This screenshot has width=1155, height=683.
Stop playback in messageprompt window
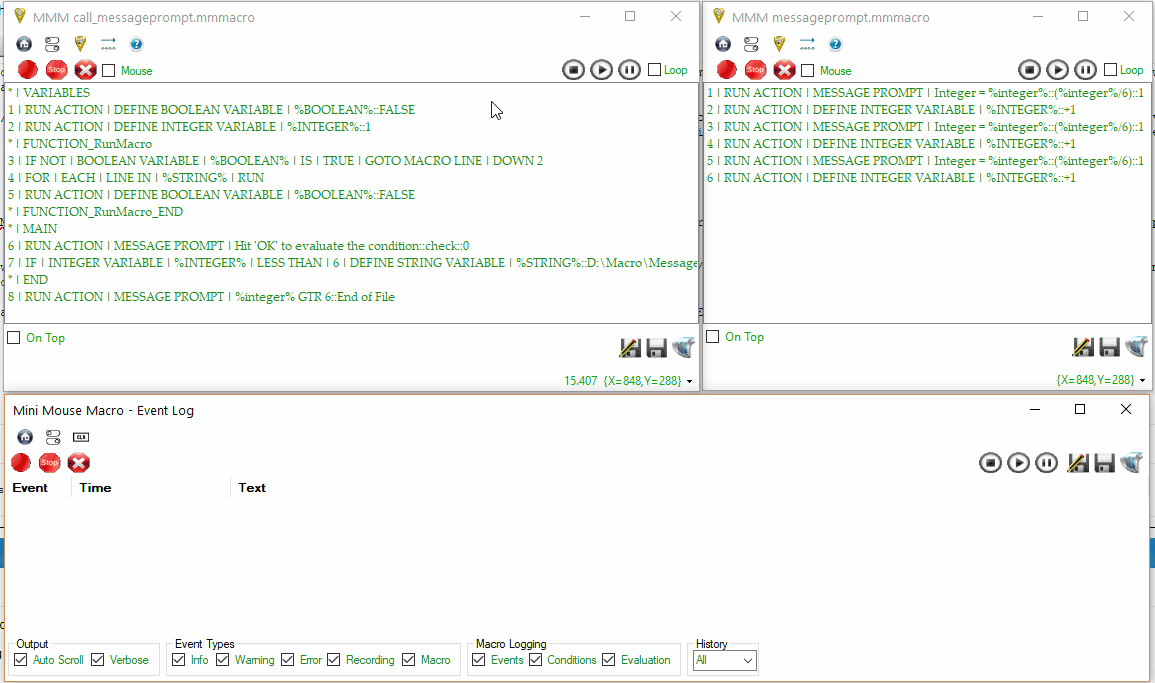[x=1029, y=70]
